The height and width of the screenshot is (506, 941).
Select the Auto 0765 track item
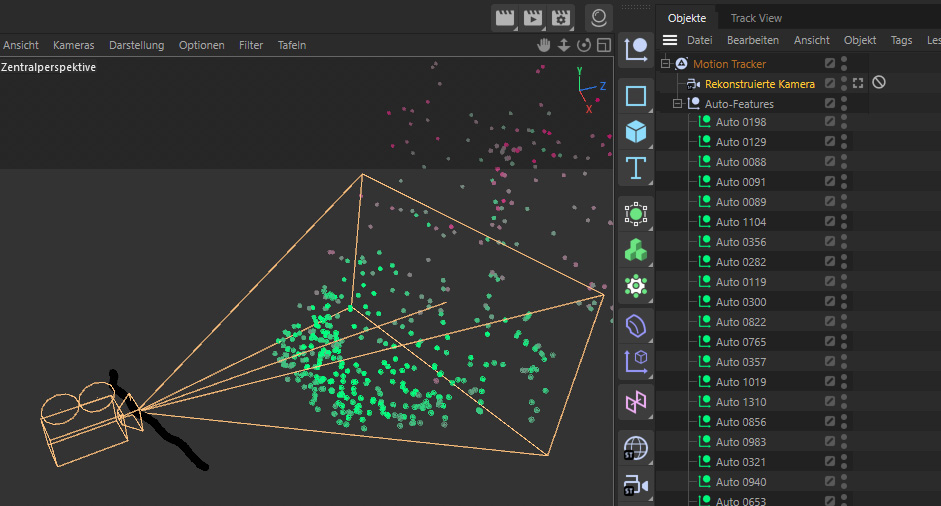741,342
